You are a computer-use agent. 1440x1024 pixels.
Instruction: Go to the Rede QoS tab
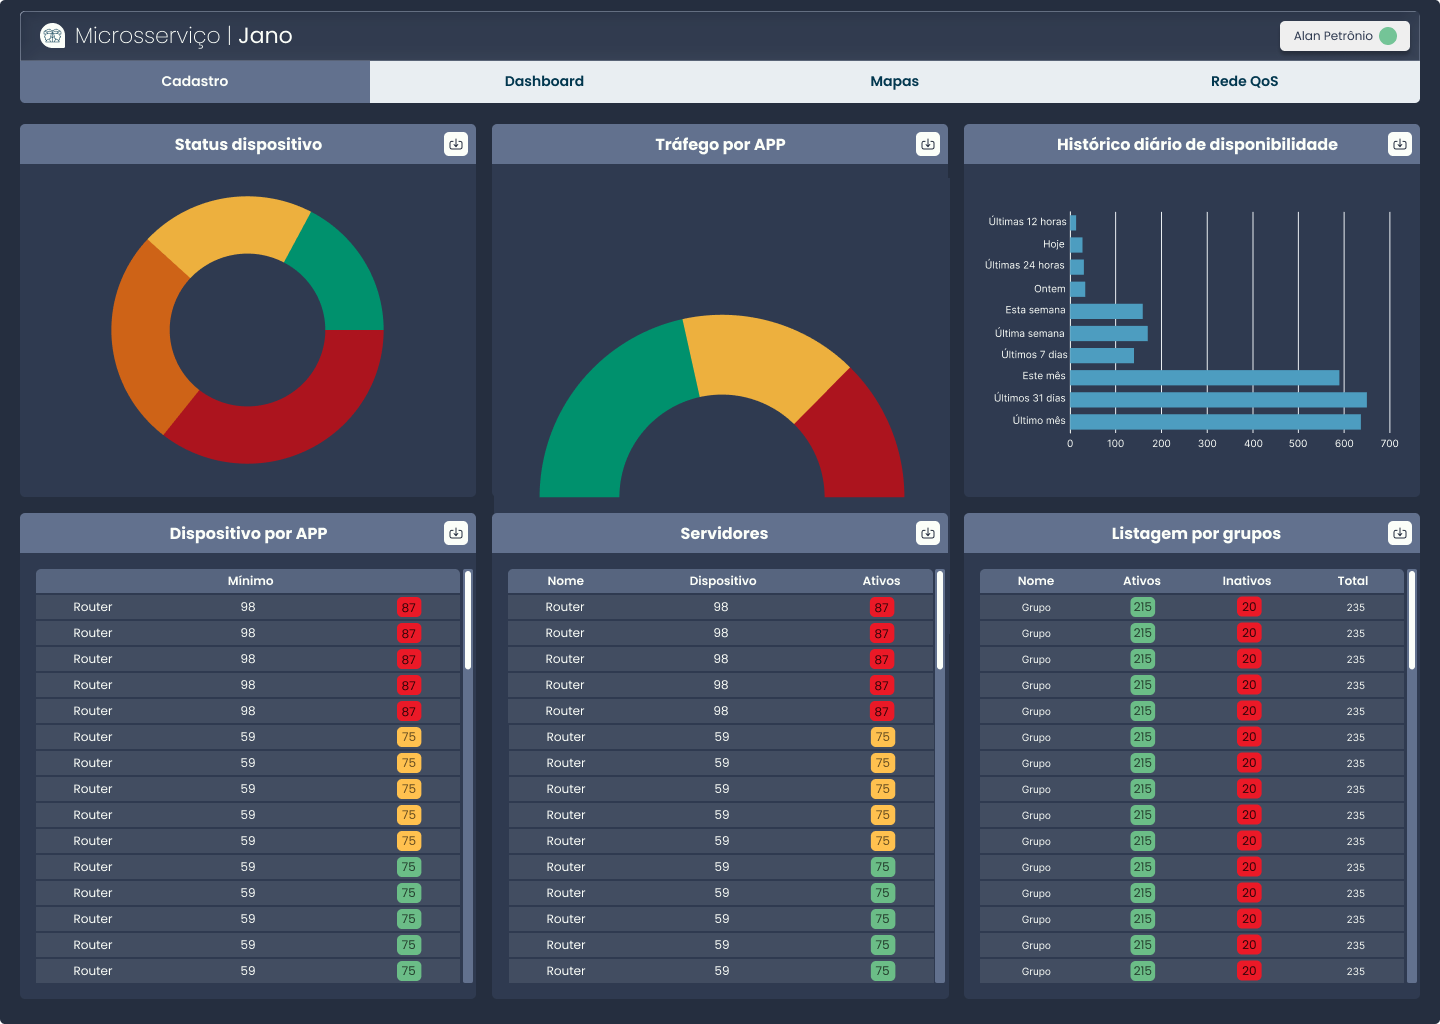pos(1244,82)
